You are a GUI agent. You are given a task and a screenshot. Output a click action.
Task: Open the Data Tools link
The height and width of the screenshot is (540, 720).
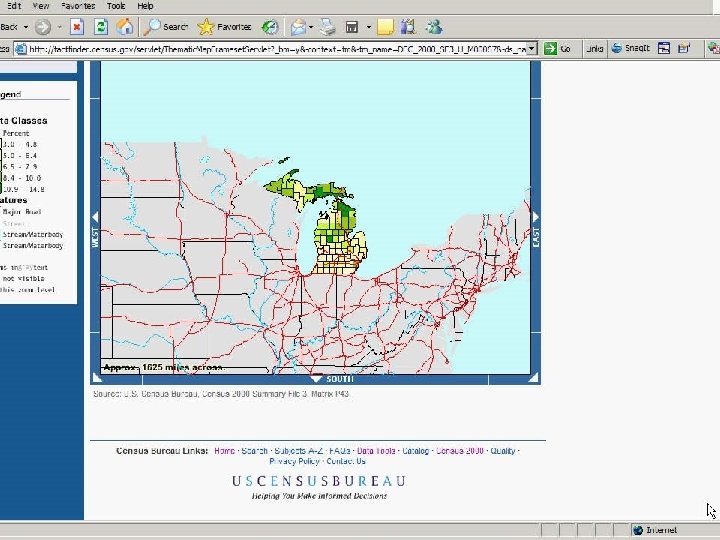click(376, 451)
